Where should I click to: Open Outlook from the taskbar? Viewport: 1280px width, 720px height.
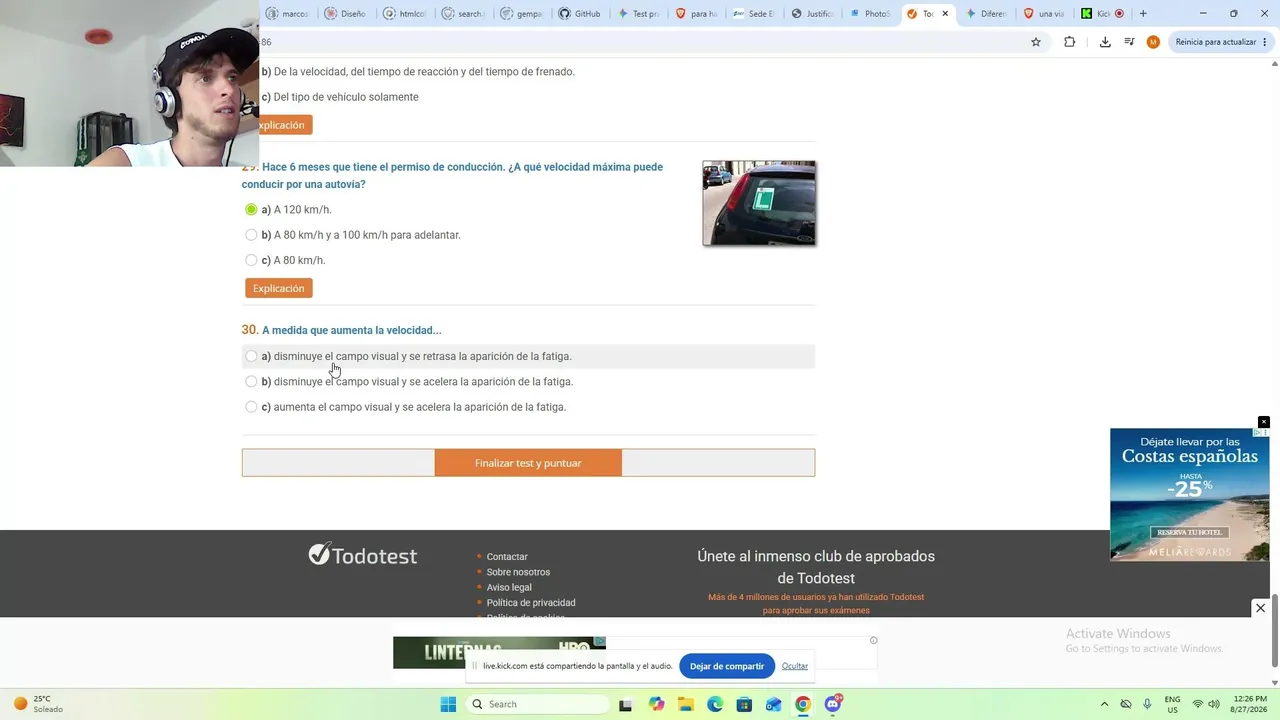773,704
